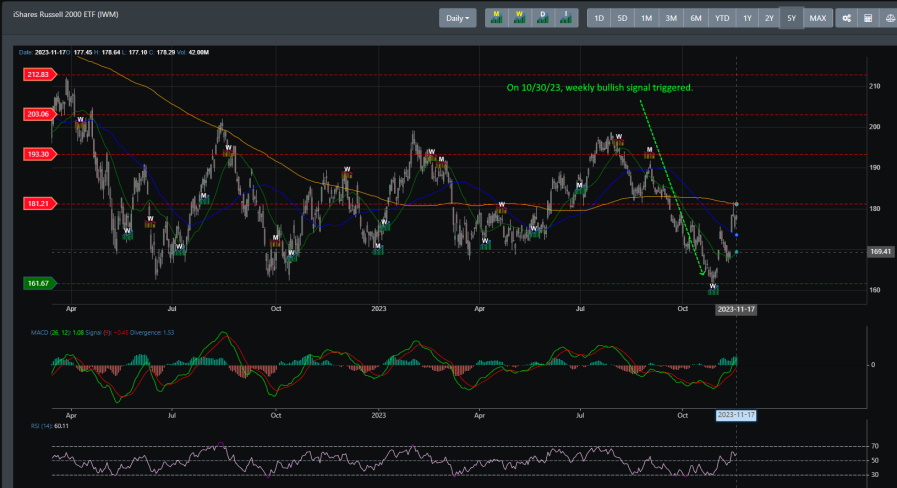Click the MACD 0 axis label

(873, 364)
